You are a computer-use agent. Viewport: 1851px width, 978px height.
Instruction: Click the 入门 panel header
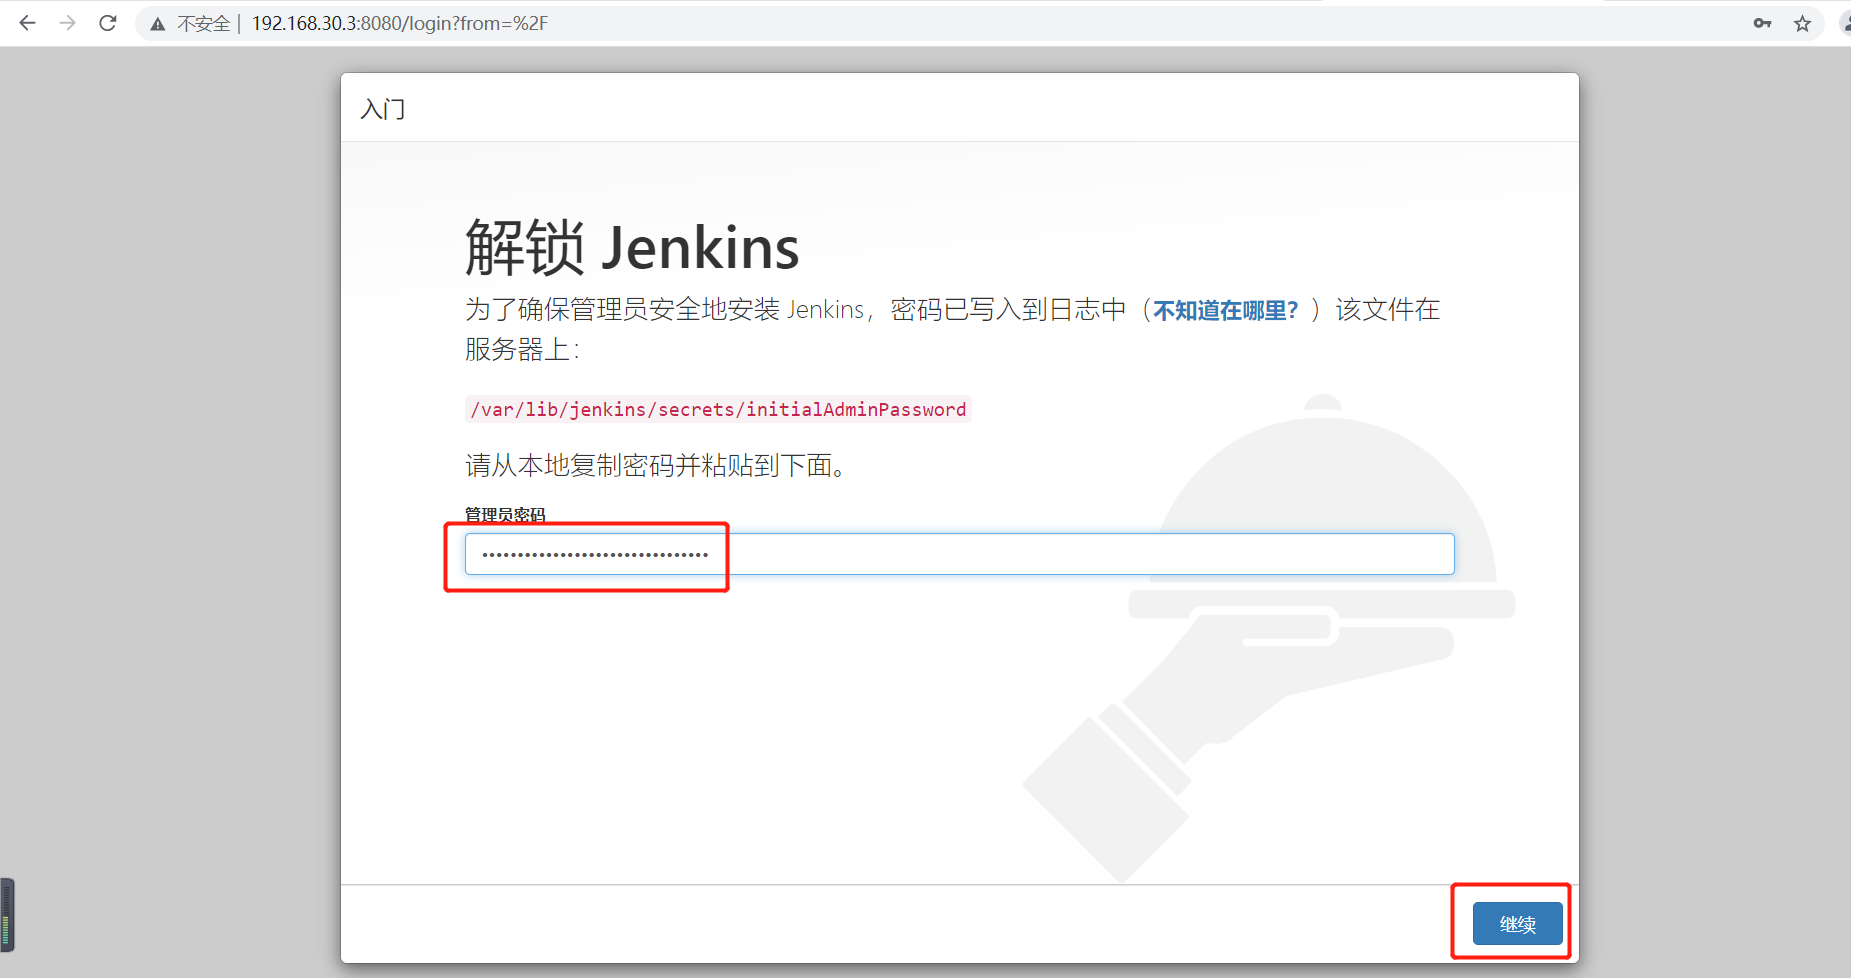[383, 108]
